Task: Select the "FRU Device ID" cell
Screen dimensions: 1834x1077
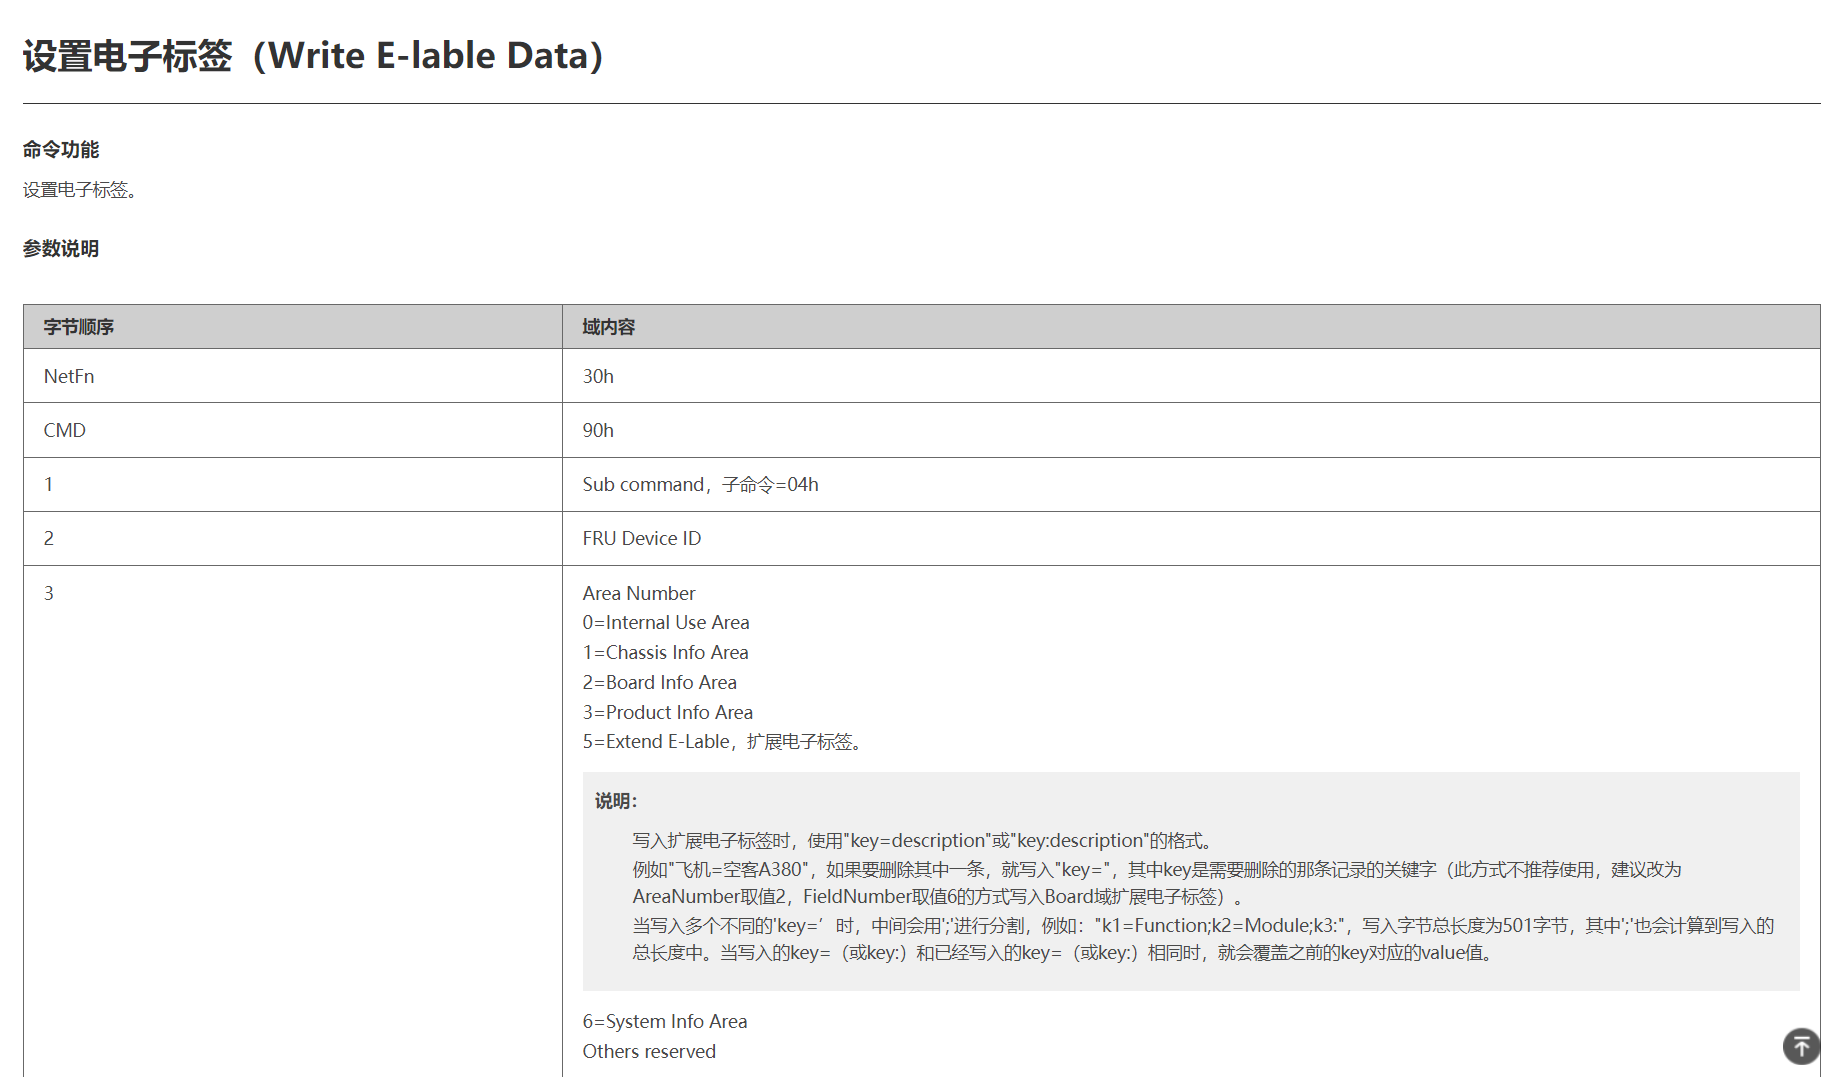Action: pos(642,539)
